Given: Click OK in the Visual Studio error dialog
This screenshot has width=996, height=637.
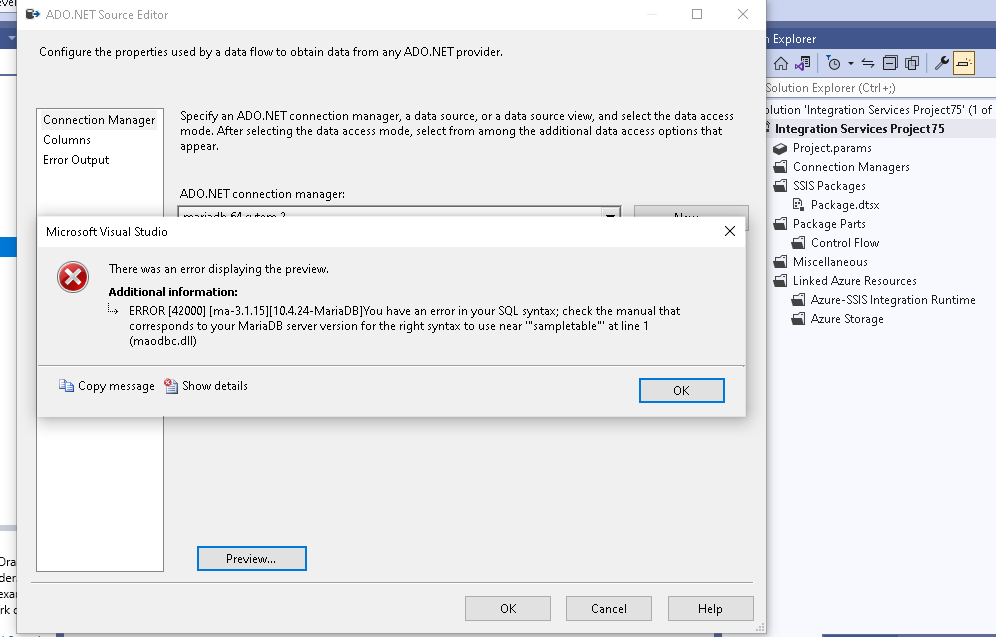Looking at the screenshot, I should coord(681,391).
